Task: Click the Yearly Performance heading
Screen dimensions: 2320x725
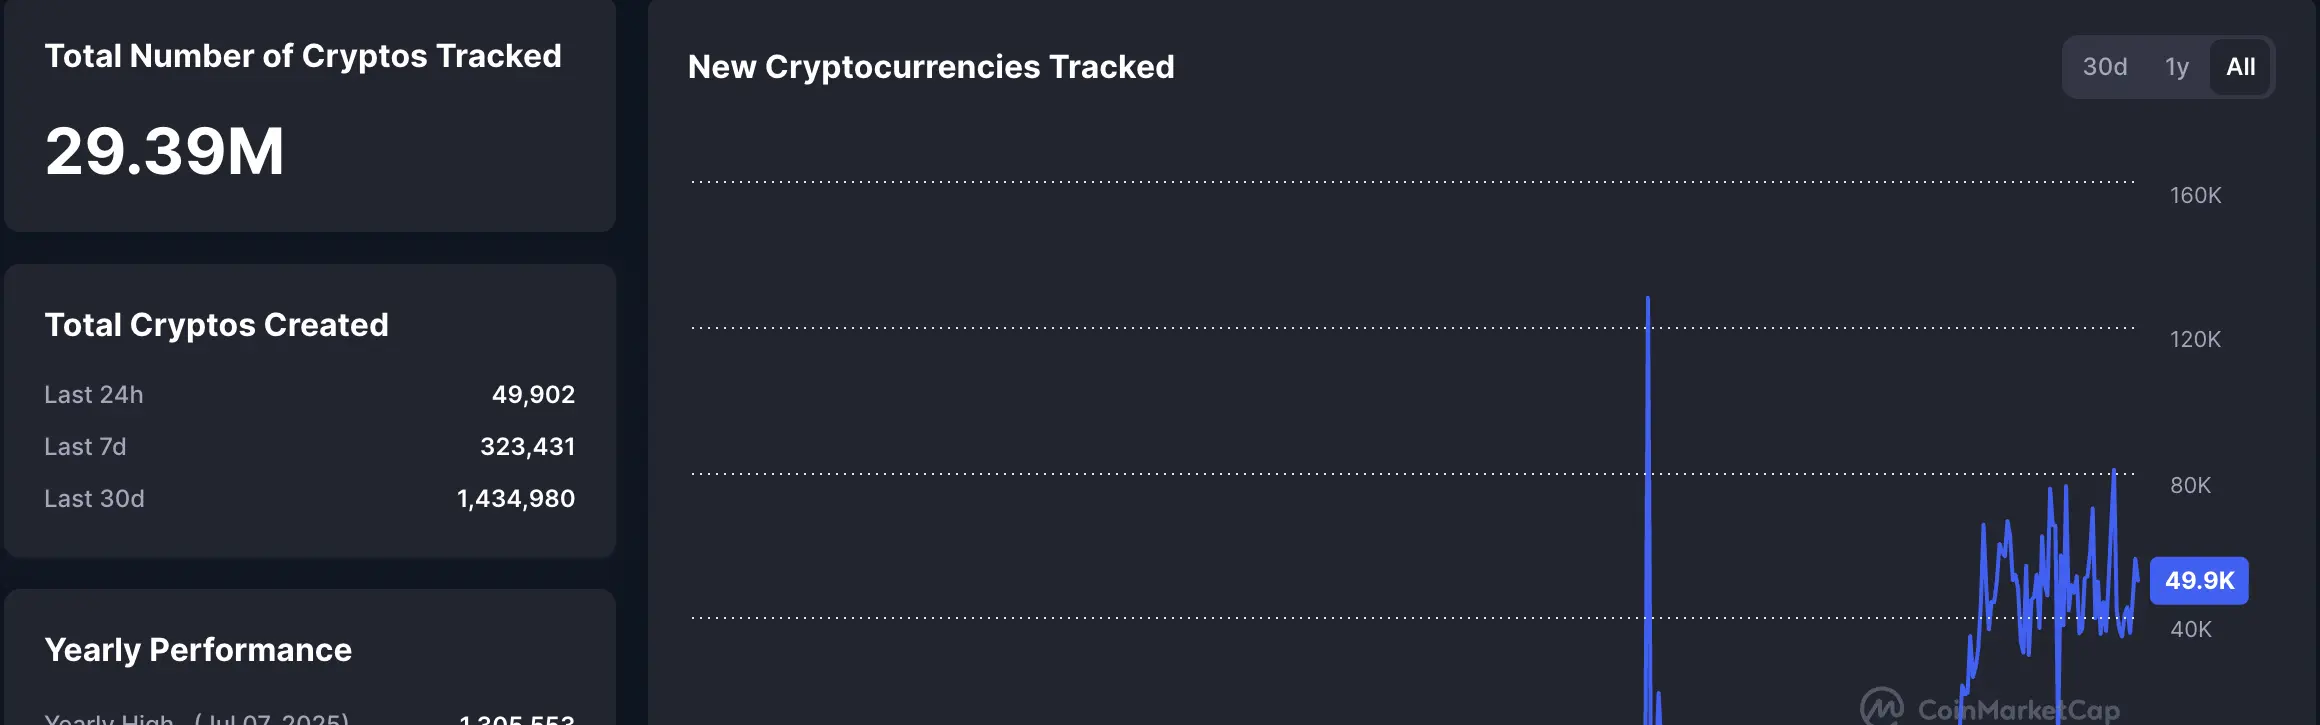Action: click(x=198, y=650)
